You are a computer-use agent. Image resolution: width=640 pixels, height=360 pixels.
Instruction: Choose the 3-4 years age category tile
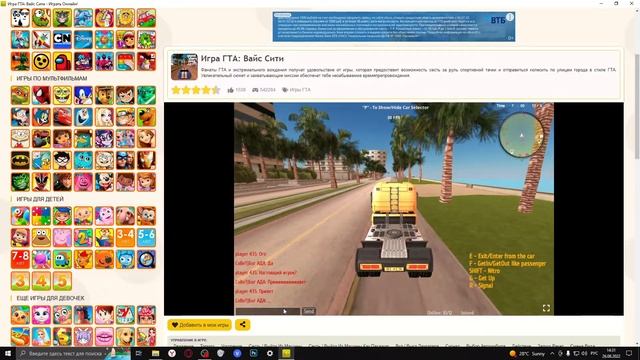pos(125,238)
